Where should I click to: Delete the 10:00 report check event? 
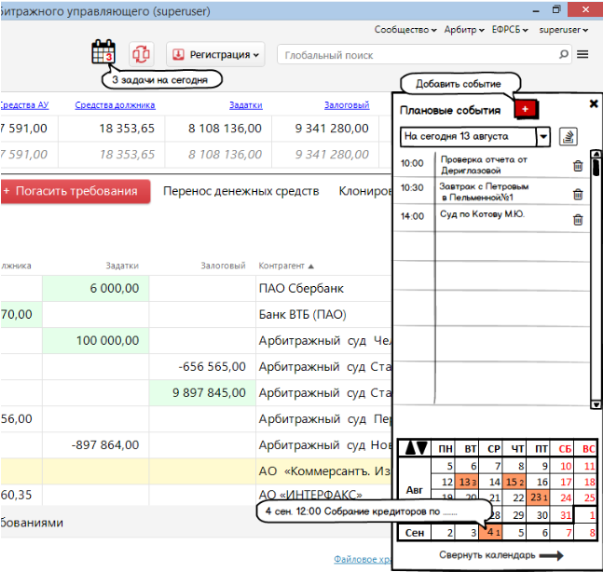click(577, 166)
